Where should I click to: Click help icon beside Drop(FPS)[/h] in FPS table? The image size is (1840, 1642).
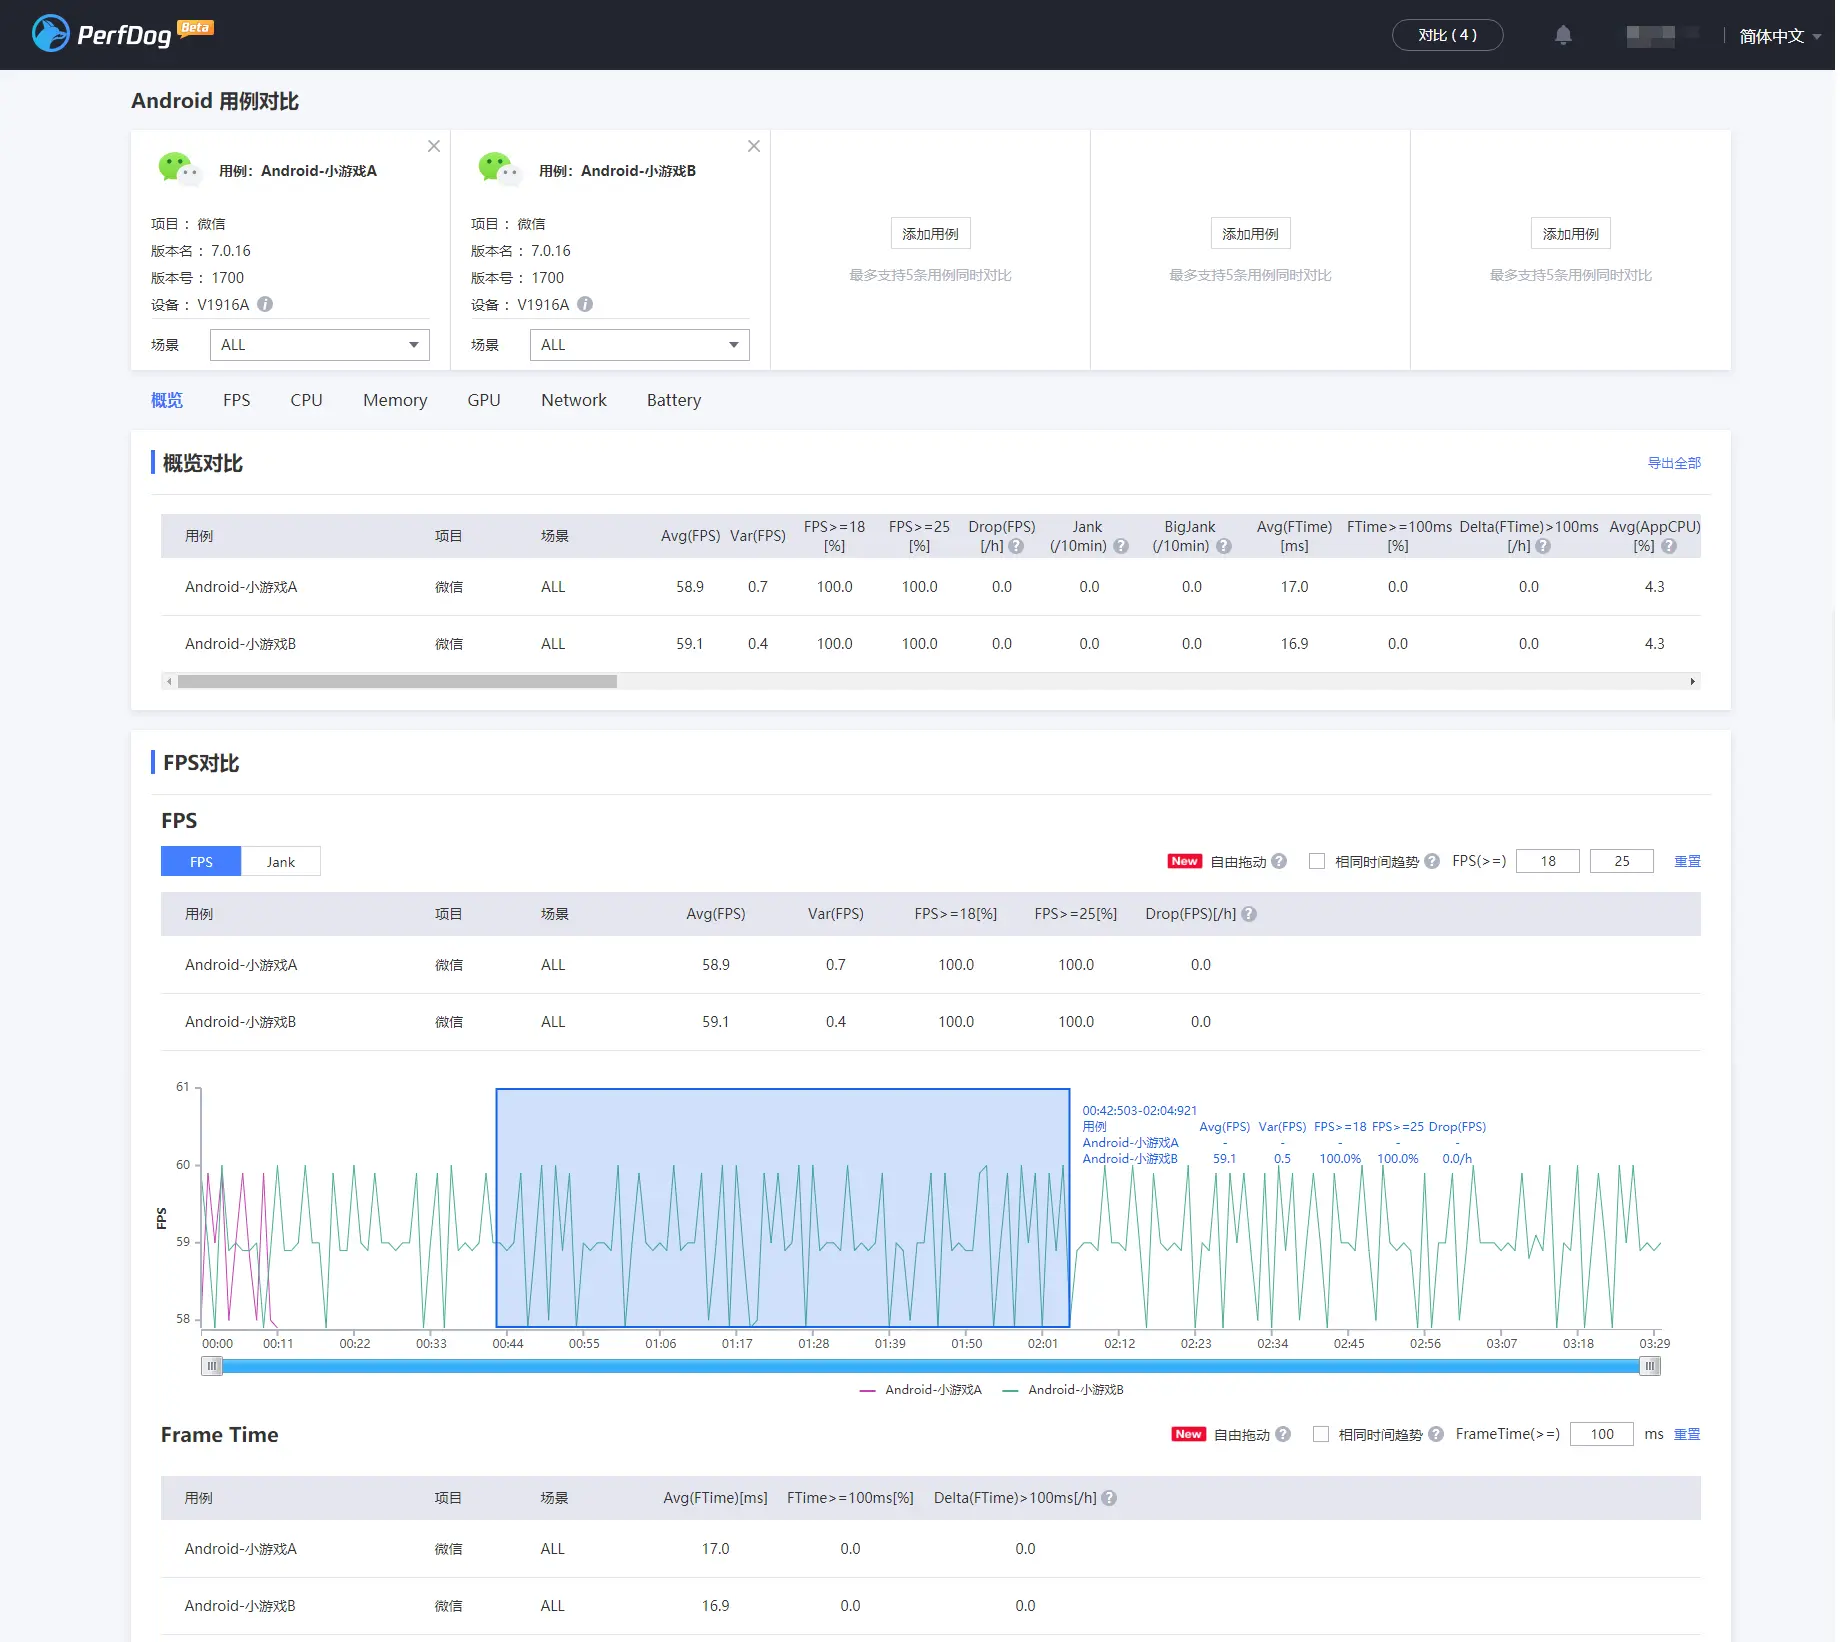coord(1249,914)
